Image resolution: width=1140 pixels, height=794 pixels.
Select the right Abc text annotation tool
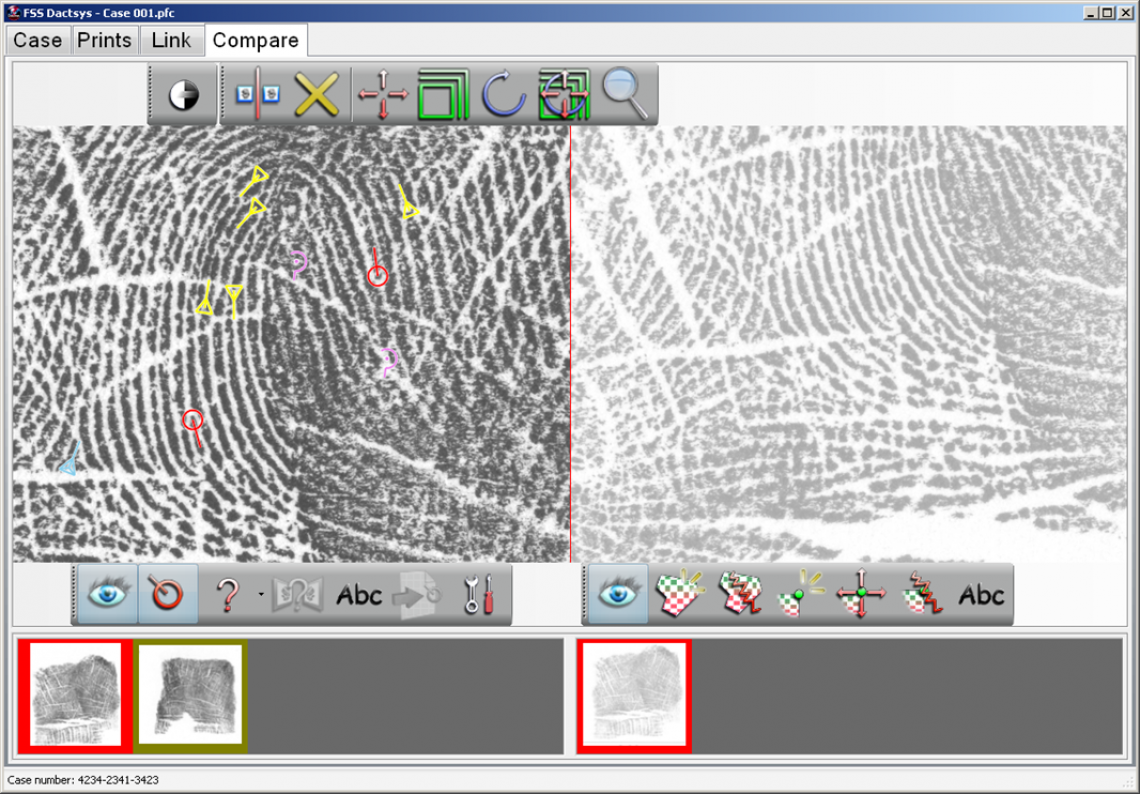982,596
